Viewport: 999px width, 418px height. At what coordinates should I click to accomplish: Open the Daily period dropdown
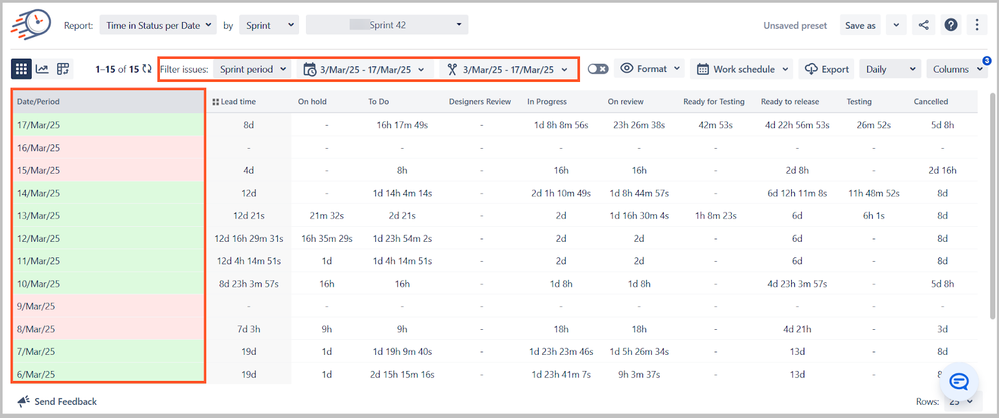(890, 69)
